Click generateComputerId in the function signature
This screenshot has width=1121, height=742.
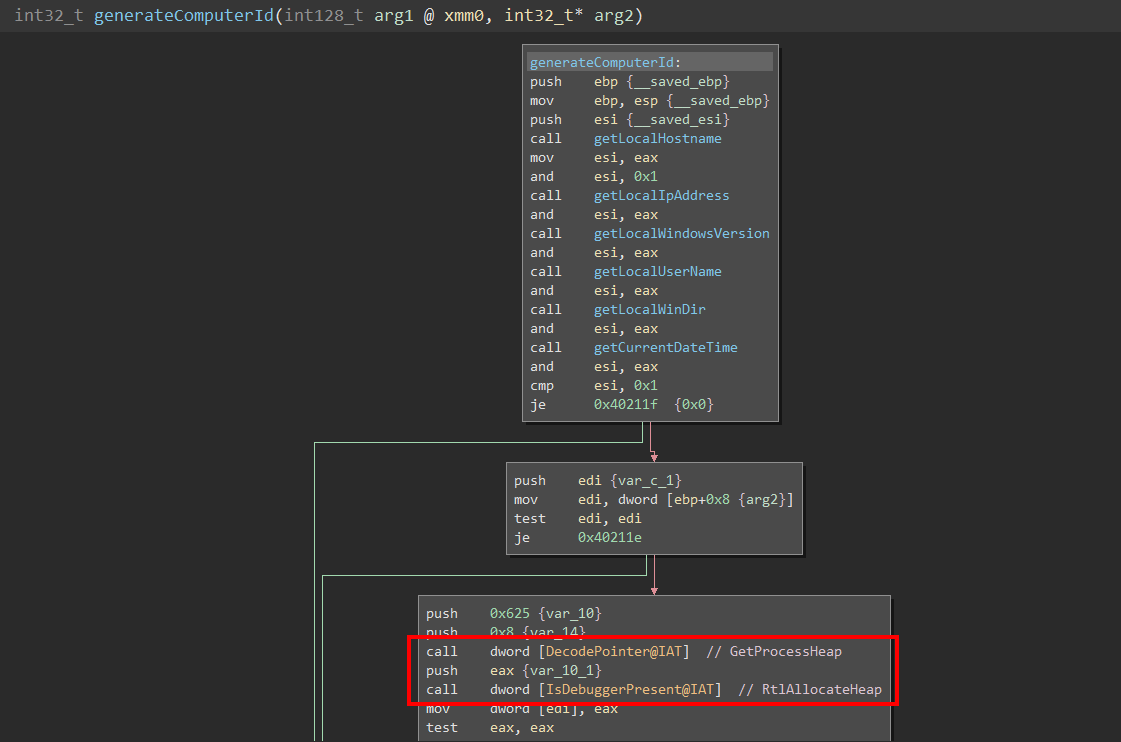[184, 15]
